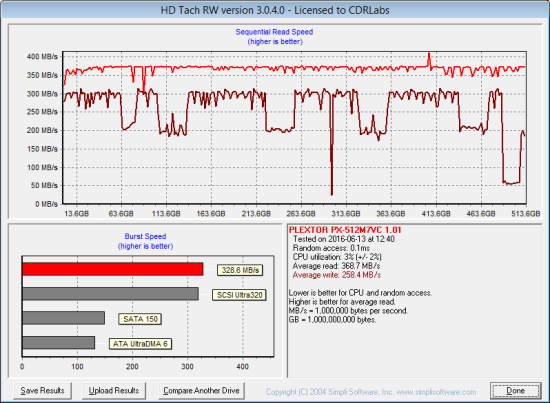This screenshot has width=550, height=403.
Task: Click the Done button
Action: [515, 390]
